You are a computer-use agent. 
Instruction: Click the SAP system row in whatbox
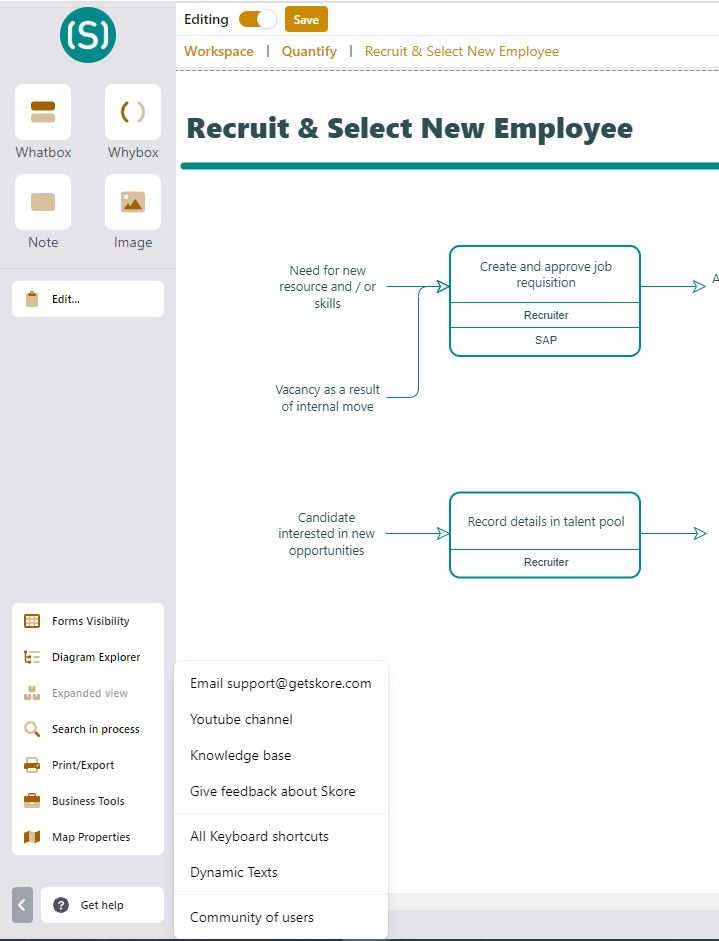(545, 340)
